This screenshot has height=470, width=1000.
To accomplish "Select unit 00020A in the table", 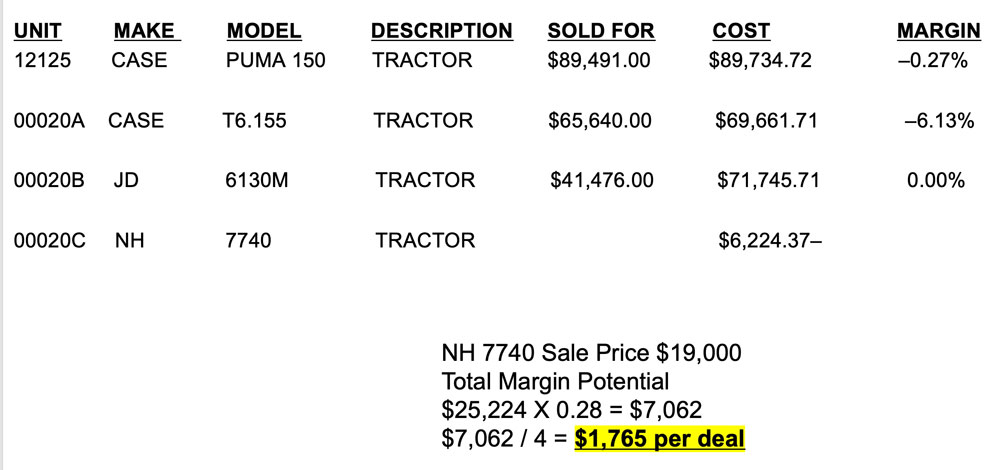I will click(x=49, y=120).
